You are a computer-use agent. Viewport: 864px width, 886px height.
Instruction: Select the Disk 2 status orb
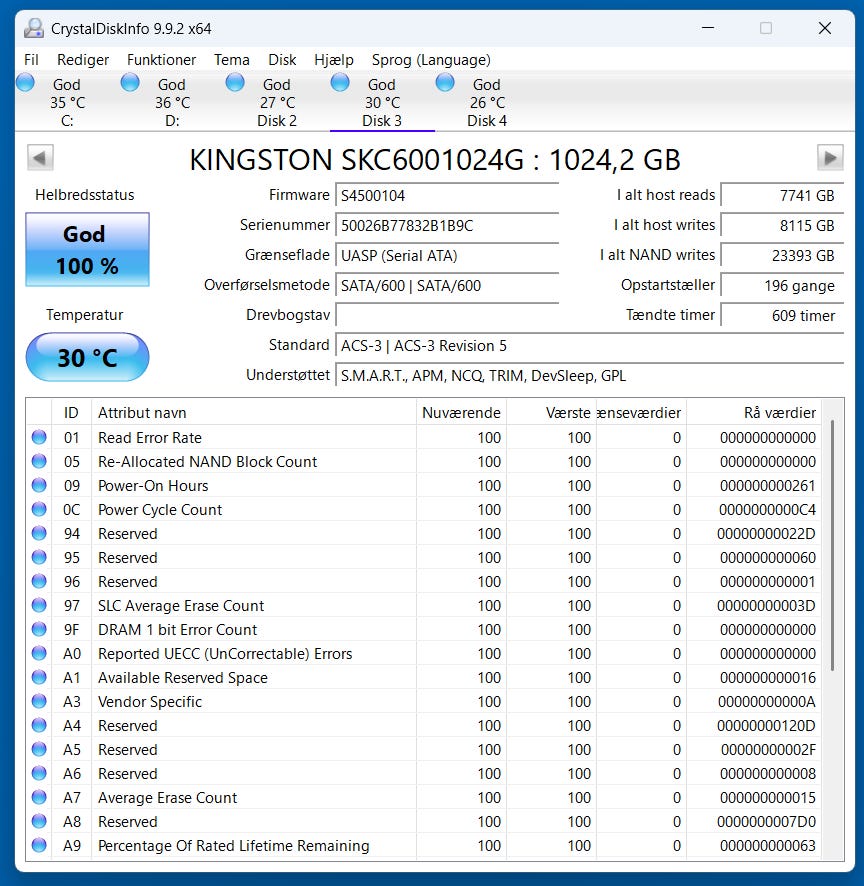coord(235,82)
